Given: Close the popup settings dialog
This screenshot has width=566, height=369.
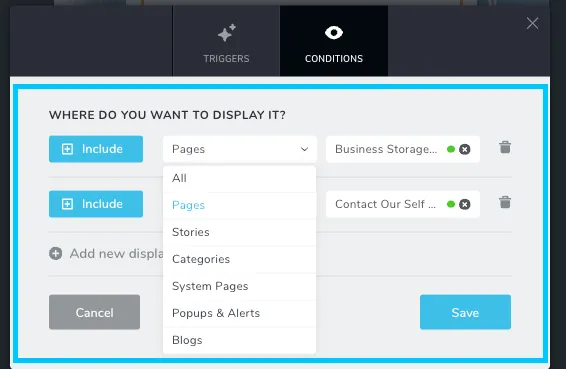Looking at the screenshot, I should 532,23.
